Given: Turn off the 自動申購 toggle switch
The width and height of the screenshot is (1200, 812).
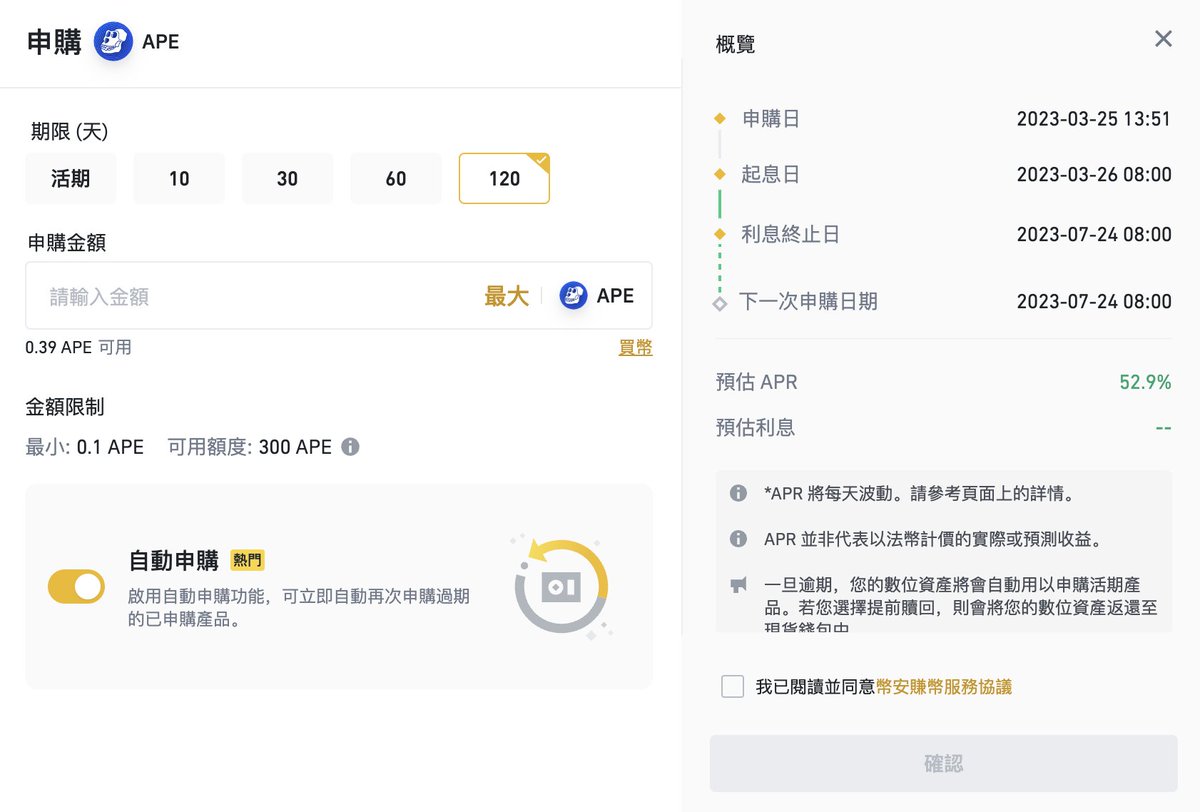Looking at the screenshot, I should [76, 586].
